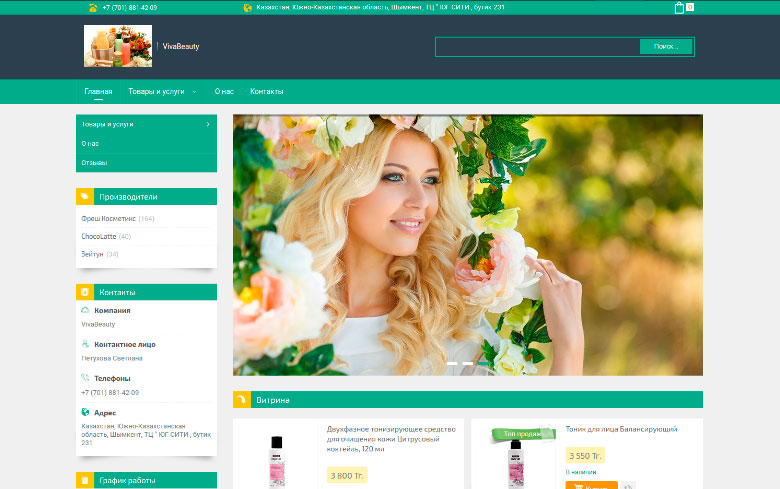Expand the Товары и услуги top menu dropdown
This screenshot has height=489, width=780.
[x=194, y=91]
